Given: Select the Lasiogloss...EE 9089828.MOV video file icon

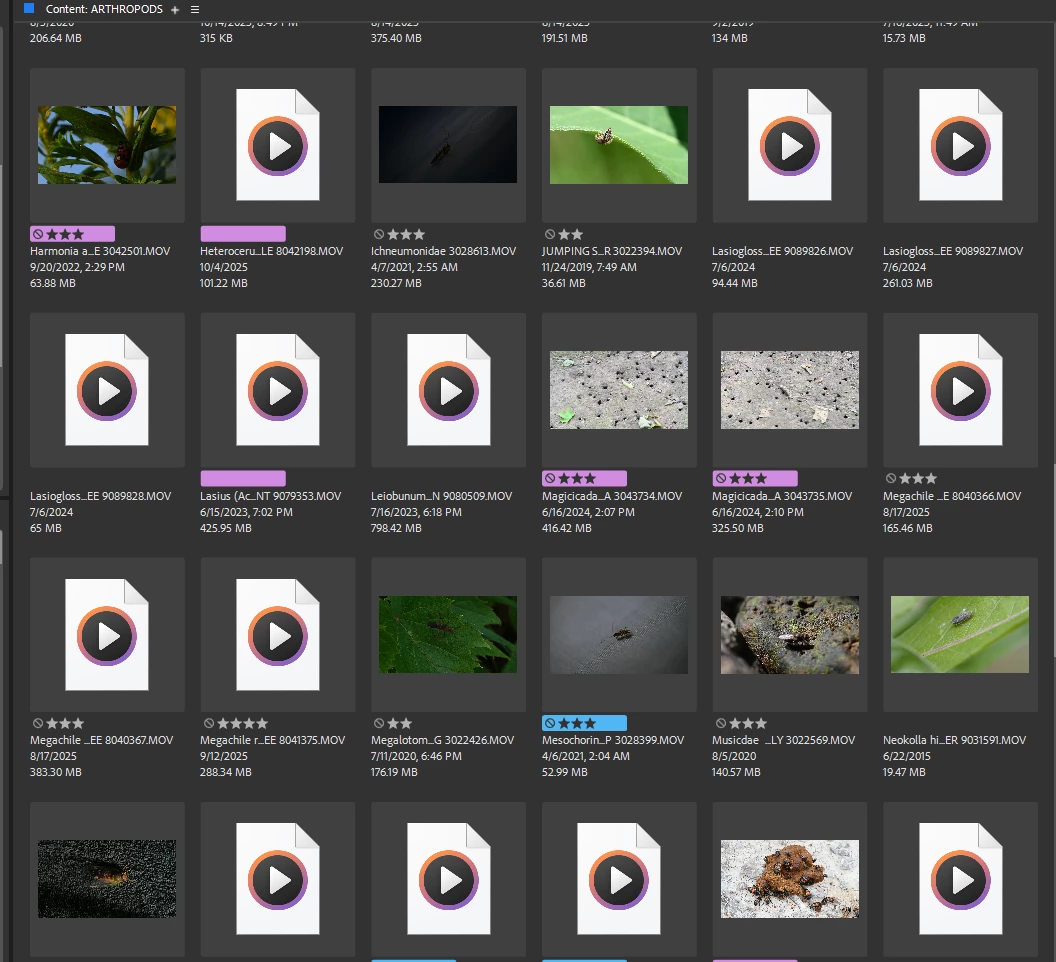Looking at the screenshot, I should 106,389.
